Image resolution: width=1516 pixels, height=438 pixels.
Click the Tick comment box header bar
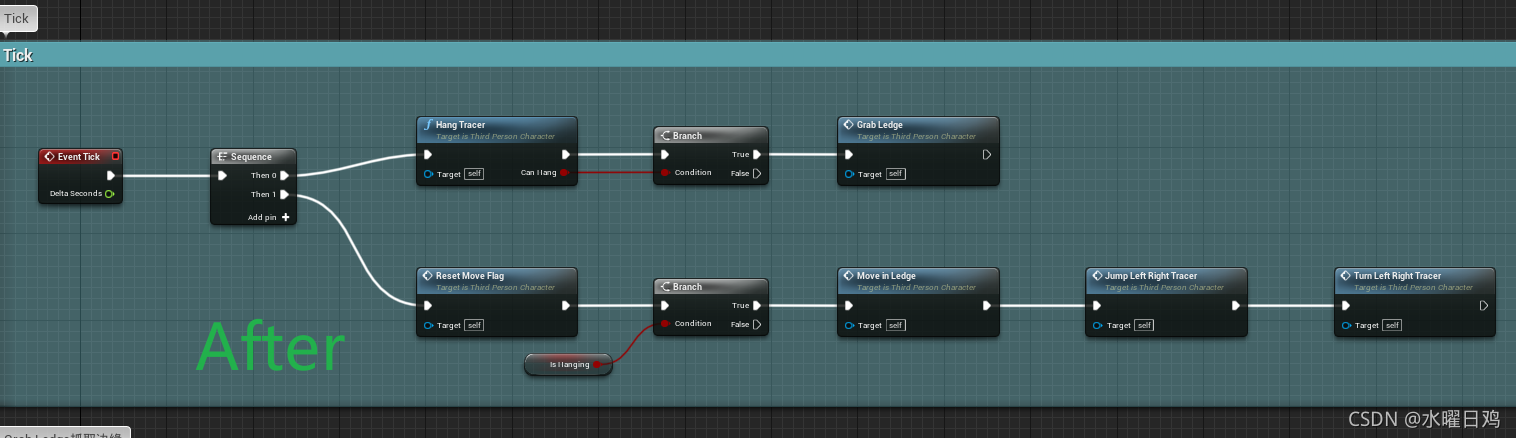[758, 55]
